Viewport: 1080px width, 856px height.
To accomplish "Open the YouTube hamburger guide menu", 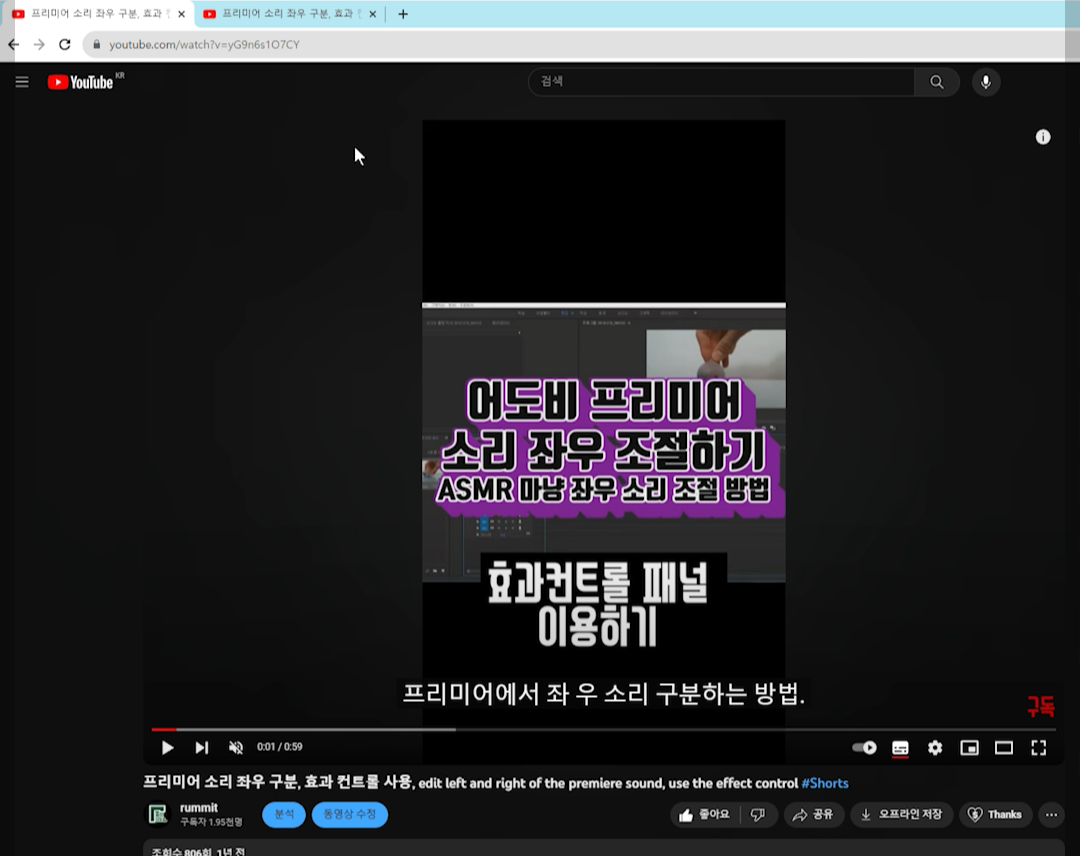I will [x=22, y=82].
